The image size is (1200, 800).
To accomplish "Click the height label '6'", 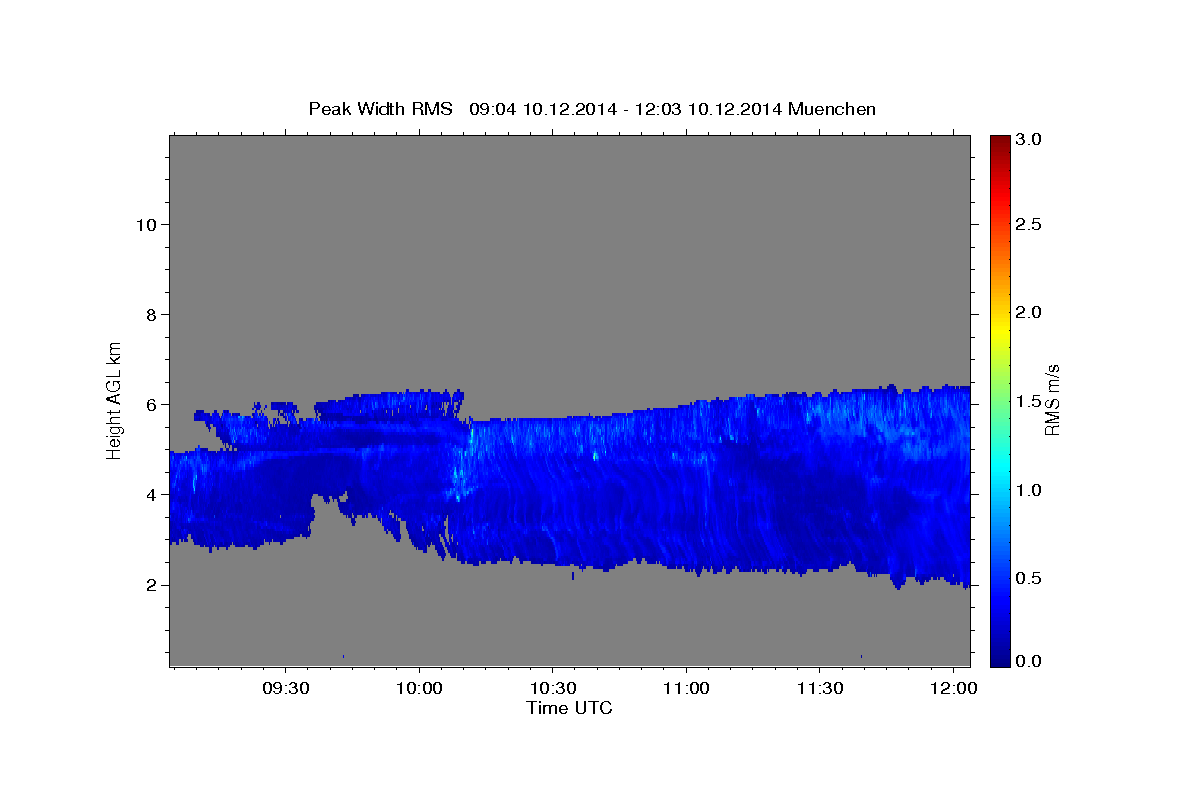I will 150,405.
